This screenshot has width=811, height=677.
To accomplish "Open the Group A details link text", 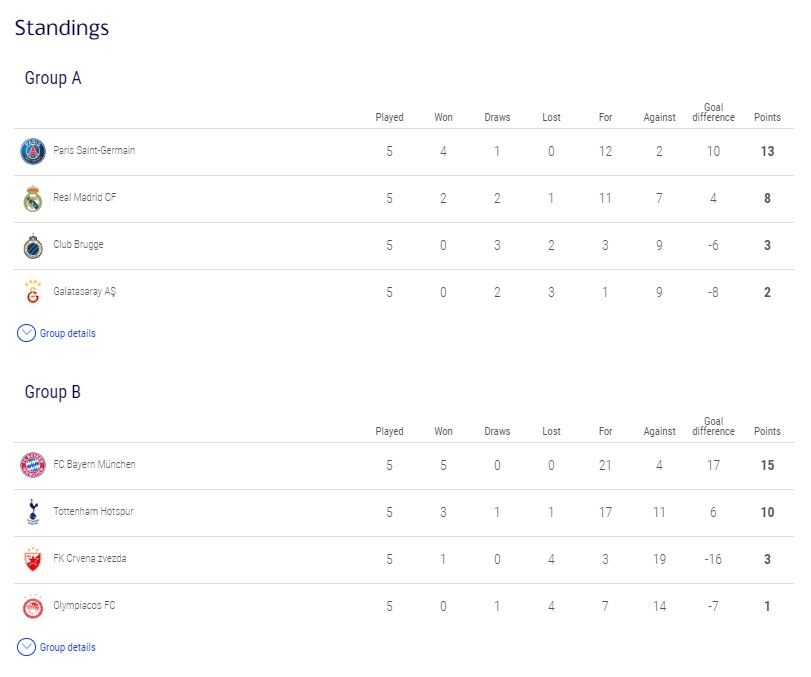I will click(x=68, y=334).
